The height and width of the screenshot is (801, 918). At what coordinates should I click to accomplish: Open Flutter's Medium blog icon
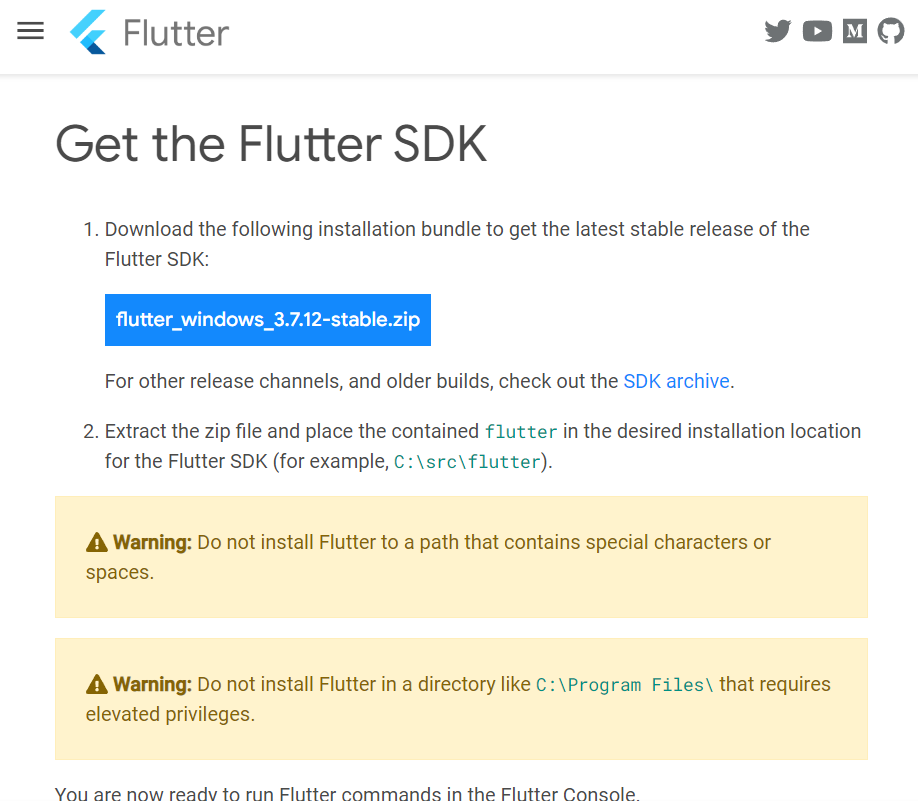(854, 31)
